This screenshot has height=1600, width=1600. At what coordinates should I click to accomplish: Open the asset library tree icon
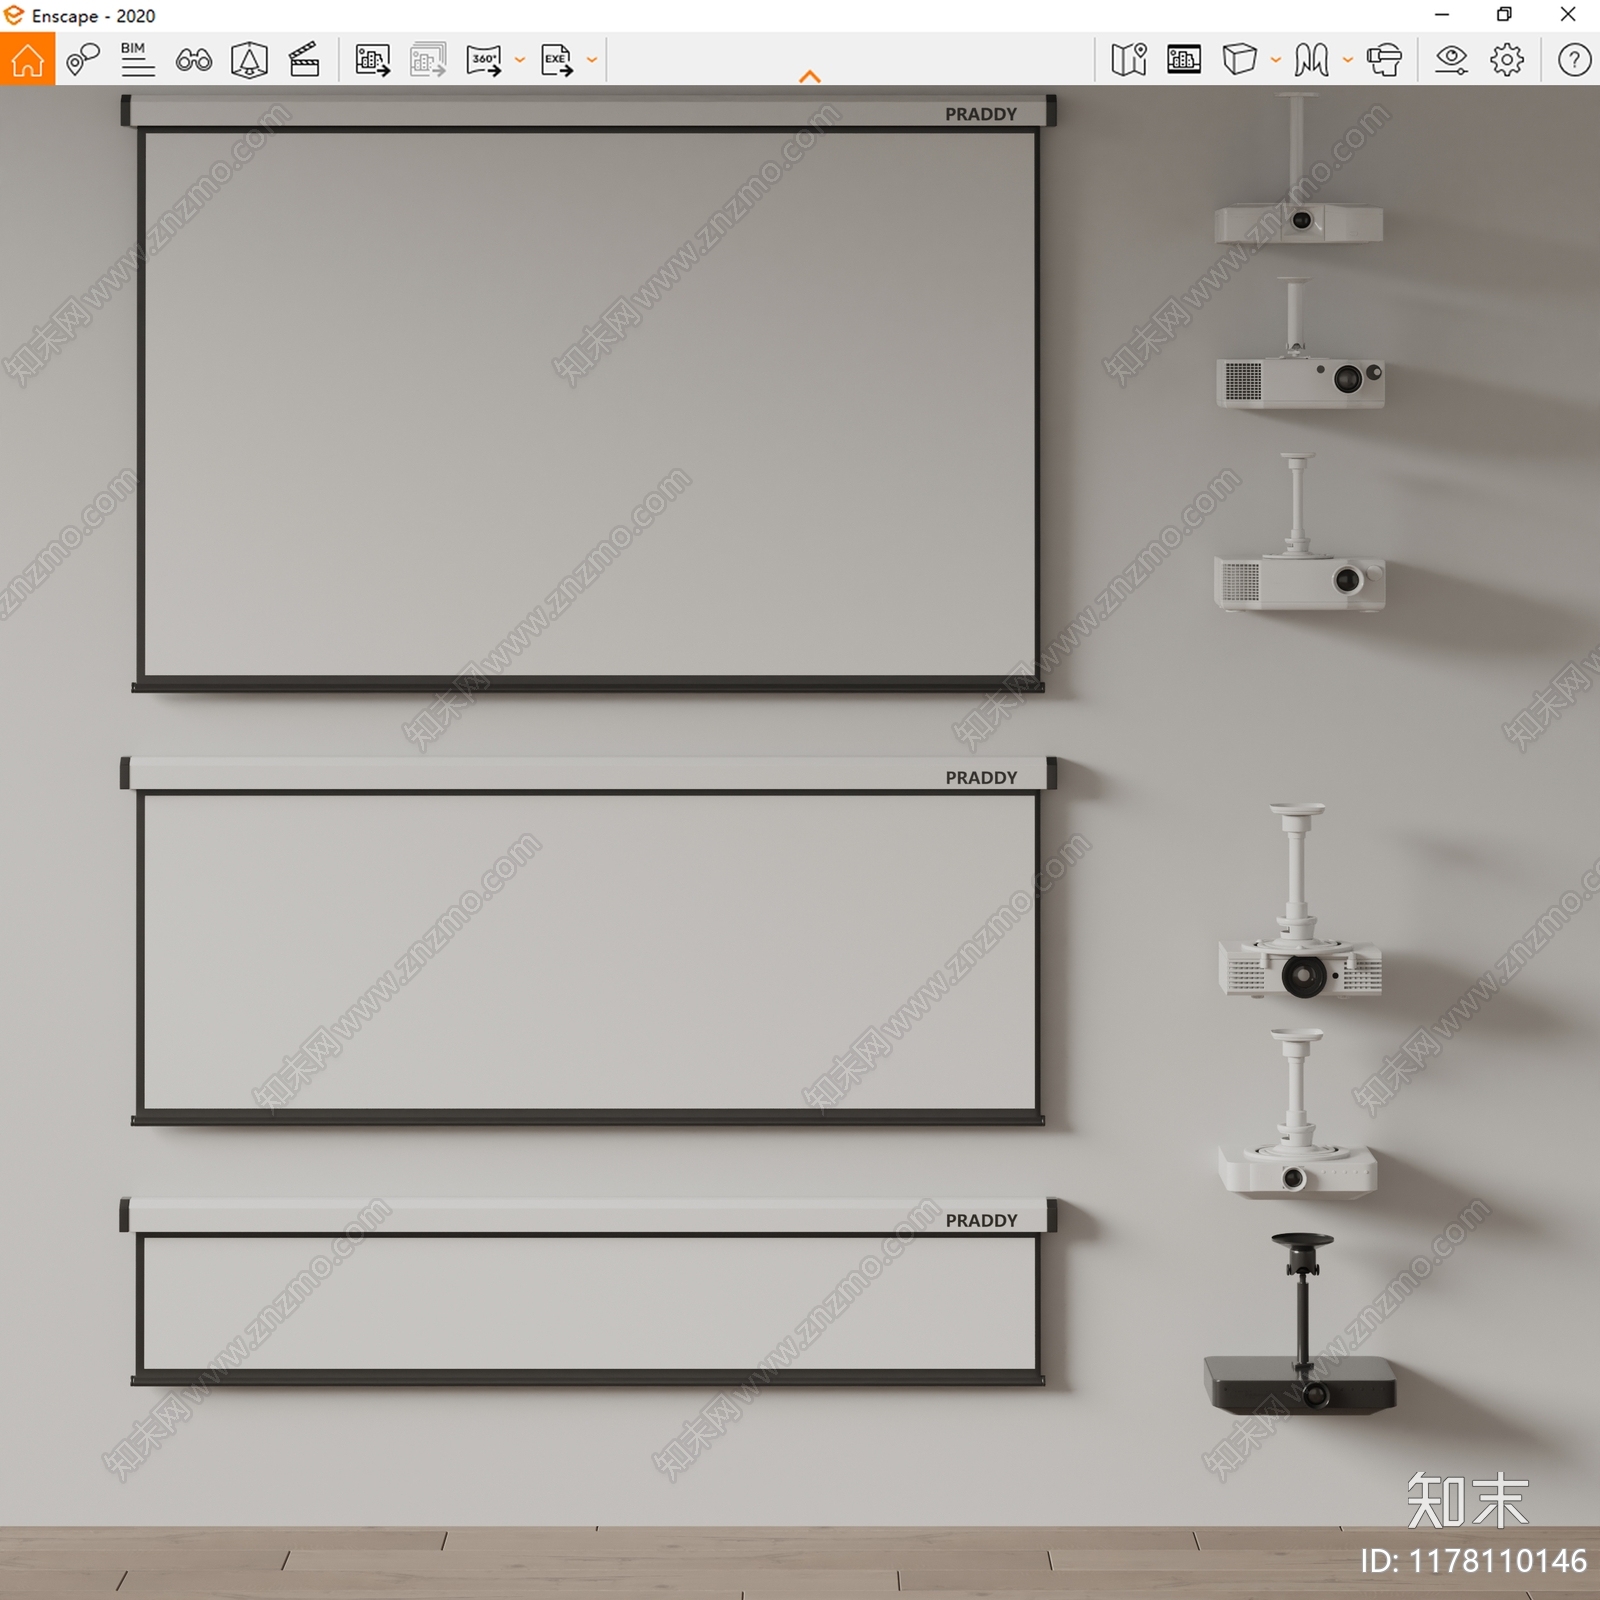click(x=249, y=60)
